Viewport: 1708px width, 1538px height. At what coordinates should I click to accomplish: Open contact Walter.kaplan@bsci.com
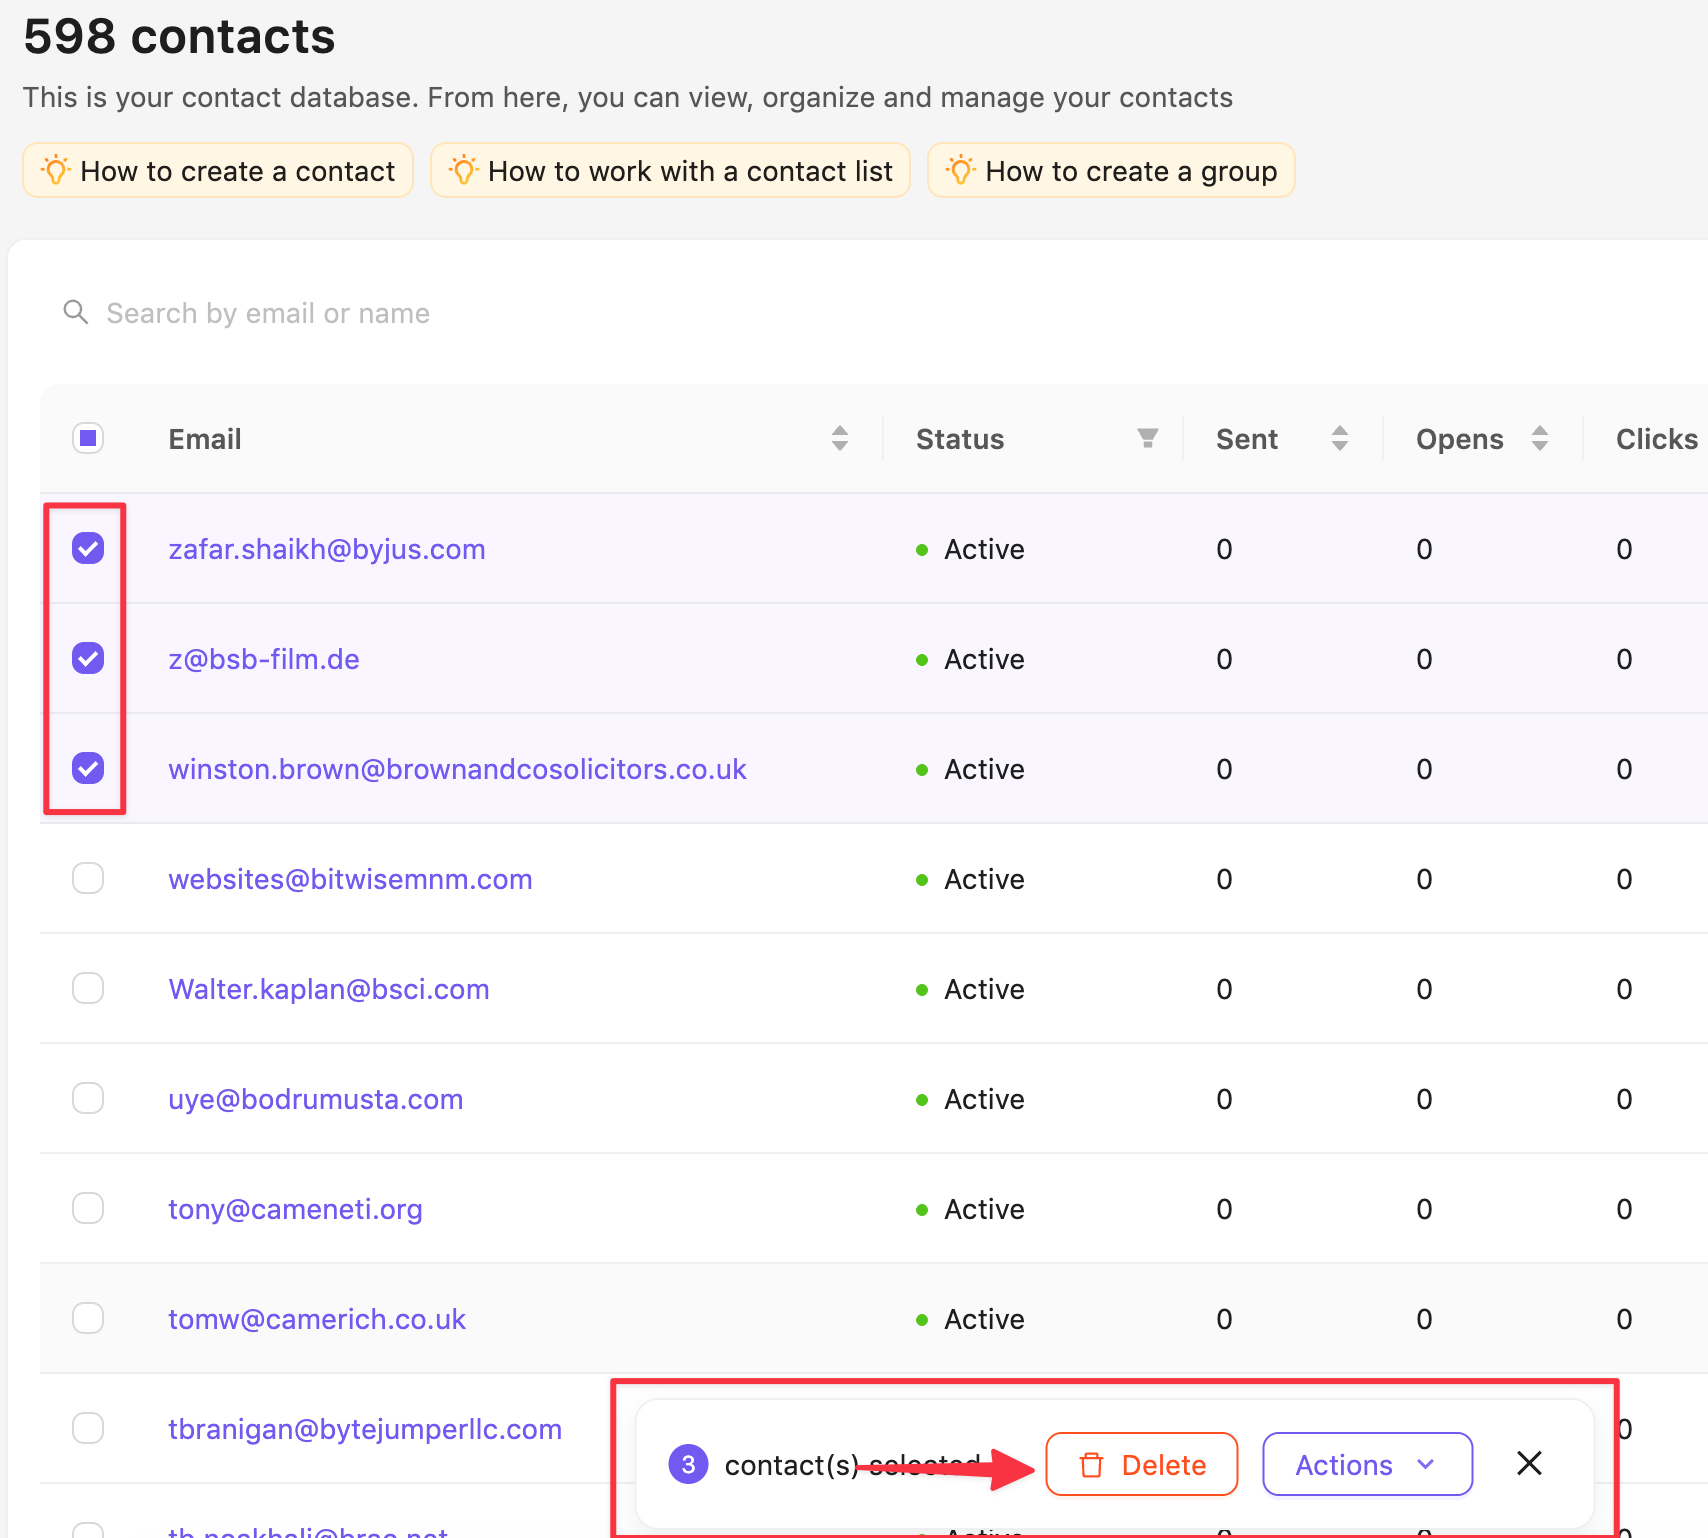tap(328, 989)
